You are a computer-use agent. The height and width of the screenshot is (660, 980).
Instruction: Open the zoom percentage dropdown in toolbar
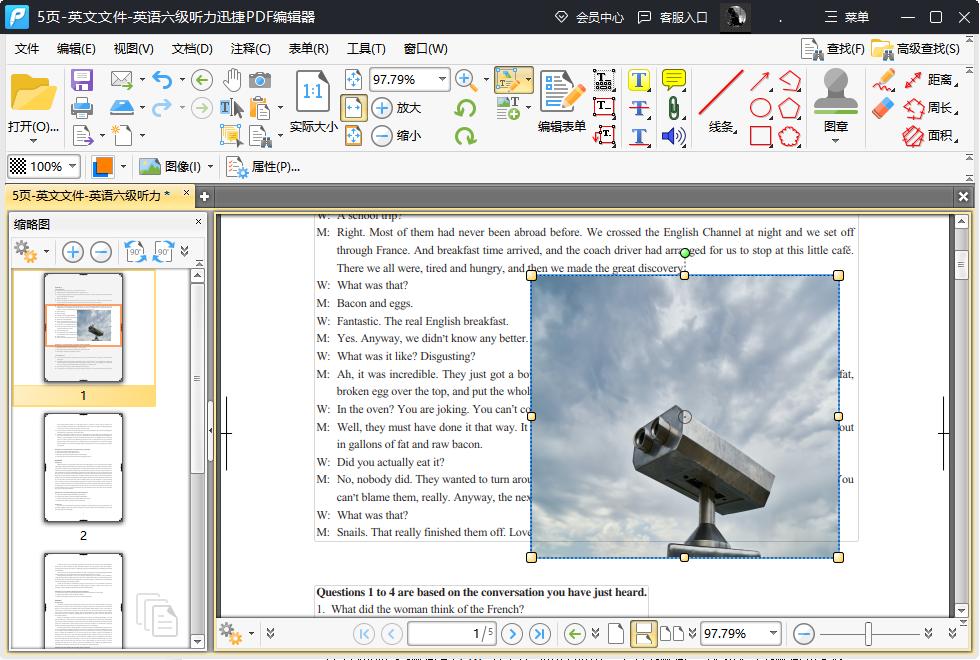point(442,80)
